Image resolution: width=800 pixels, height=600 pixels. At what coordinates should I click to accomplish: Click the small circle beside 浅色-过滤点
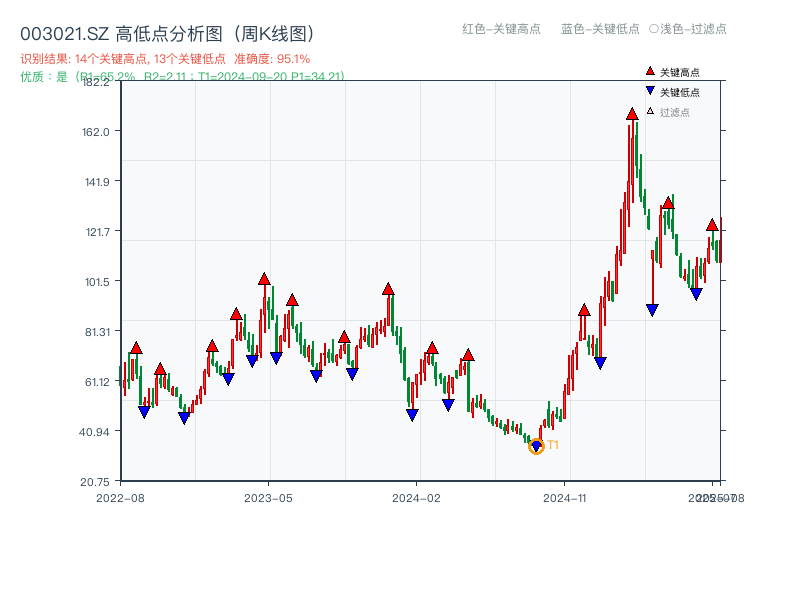point(654,29)
